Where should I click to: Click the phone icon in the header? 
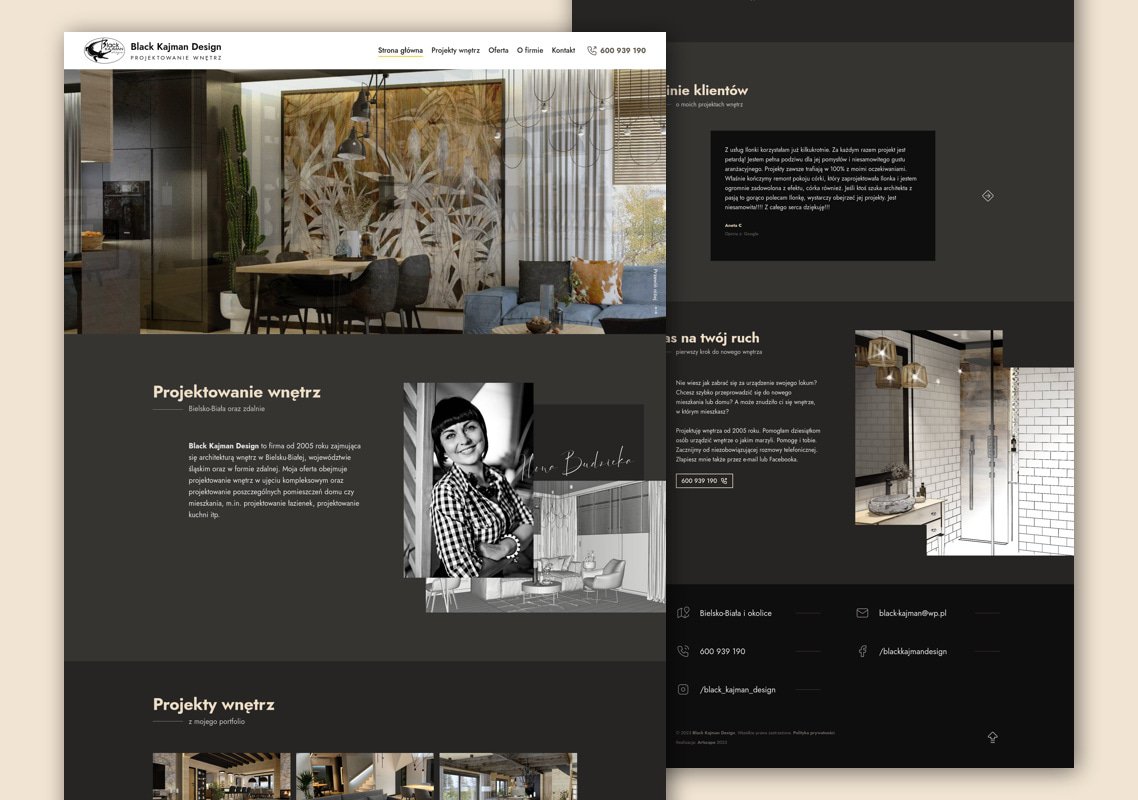pyautogui.click(x=592, y=50)
